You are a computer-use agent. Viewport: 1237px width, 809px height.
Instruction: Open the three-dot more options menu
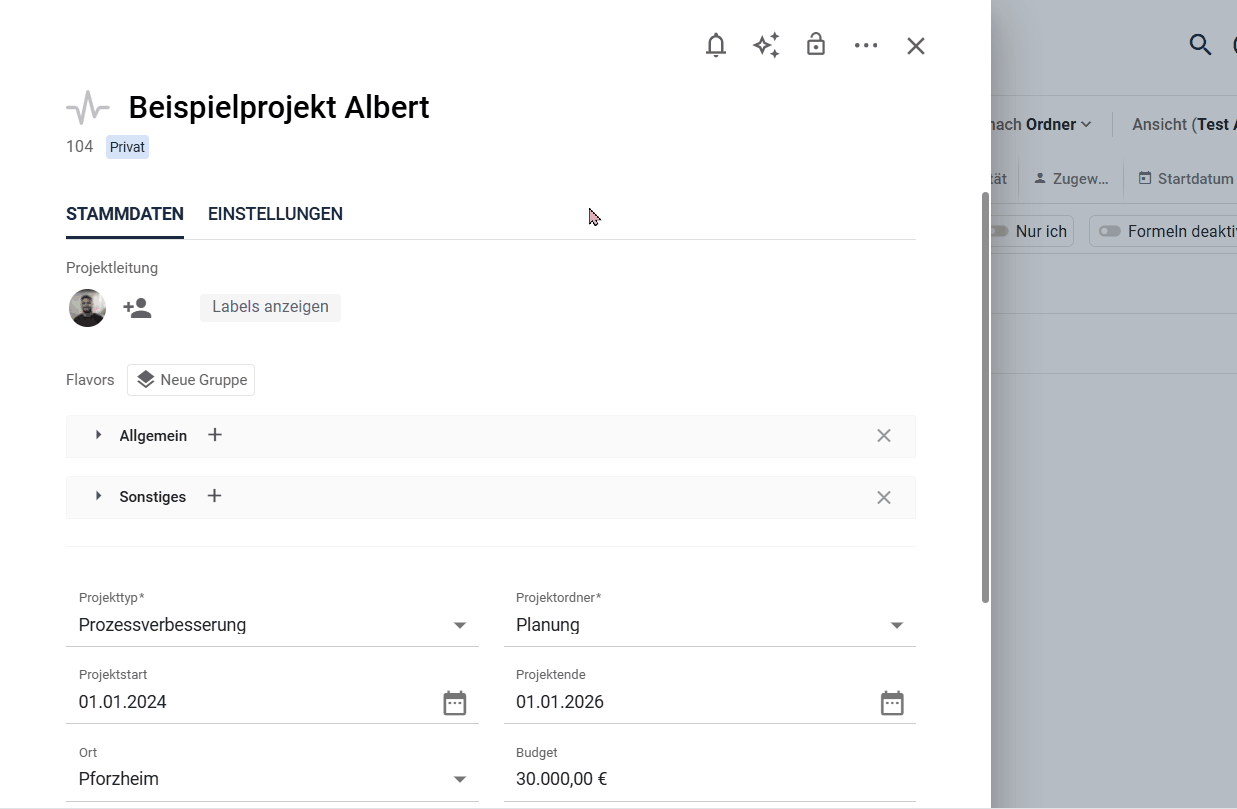point(866,46)
